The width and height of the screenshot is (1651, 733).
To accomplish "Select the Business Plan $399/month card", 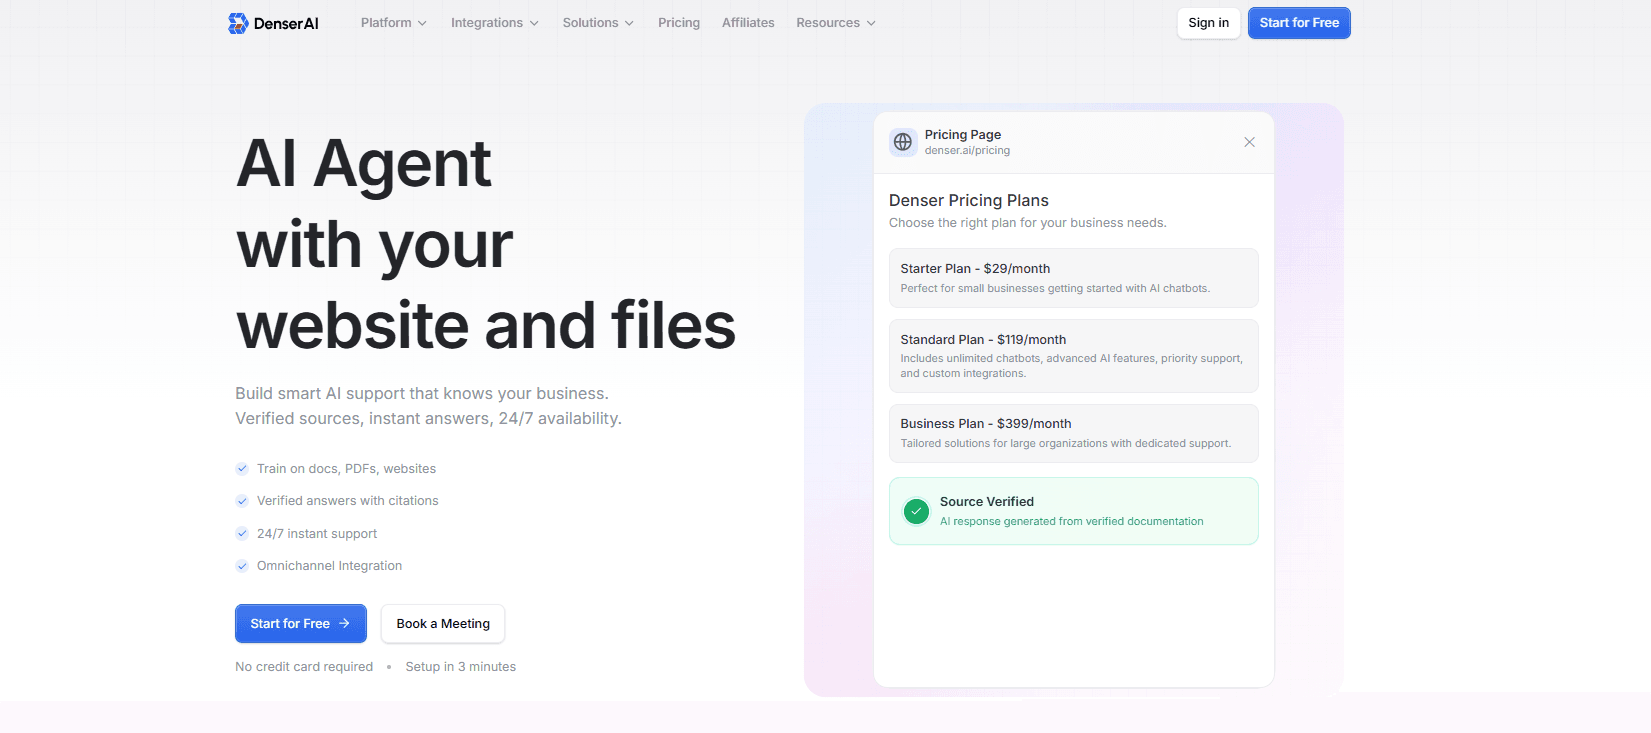I will [x=1073, y=433].
